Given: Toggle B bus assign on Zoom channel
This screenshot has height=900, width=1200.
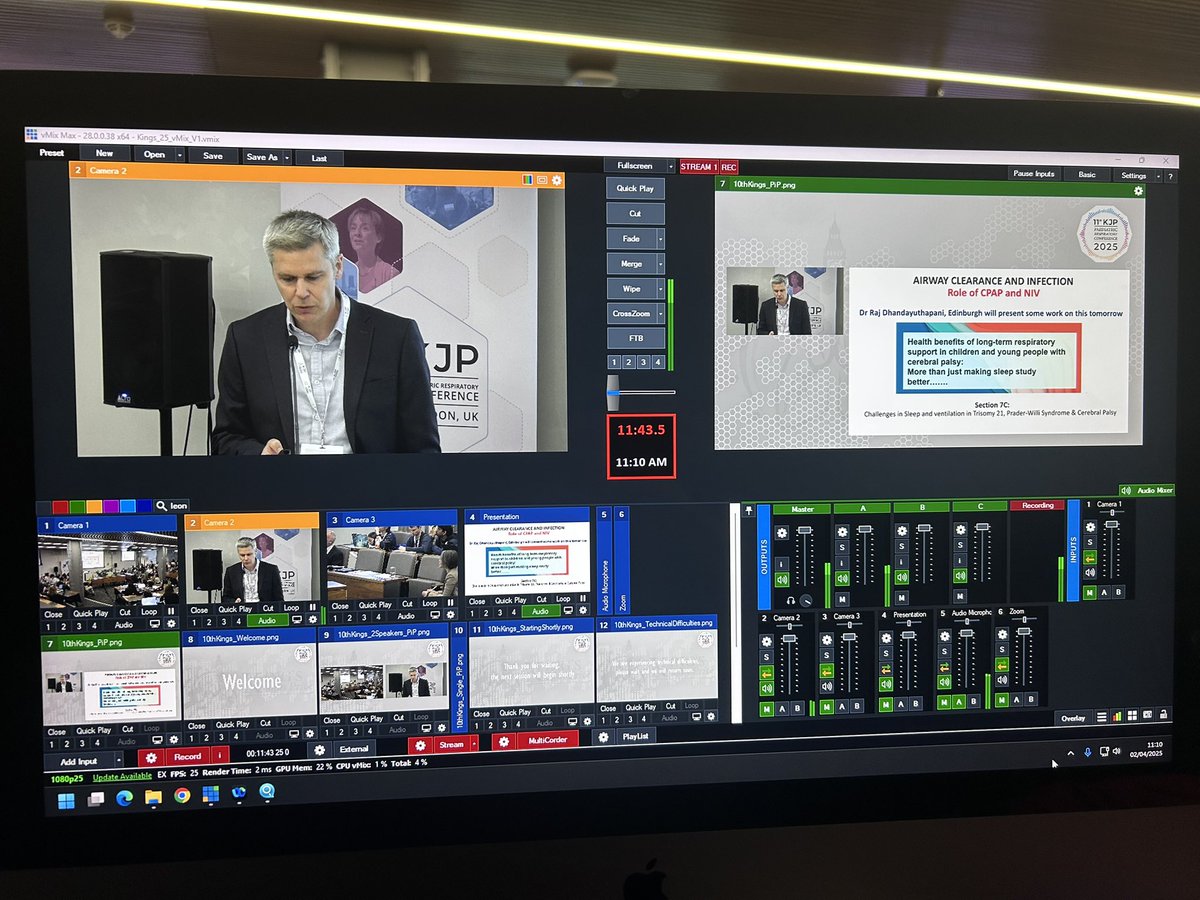Looking at the screenshot, I should pyautogui.click(x=1031, y=698).
